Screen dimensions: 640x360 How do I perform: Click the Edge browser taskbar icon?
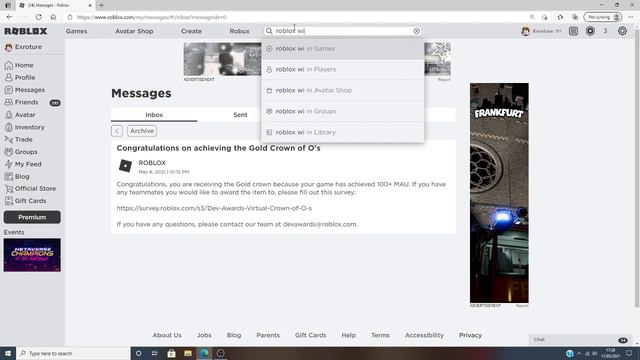click(x=204, y=353)
